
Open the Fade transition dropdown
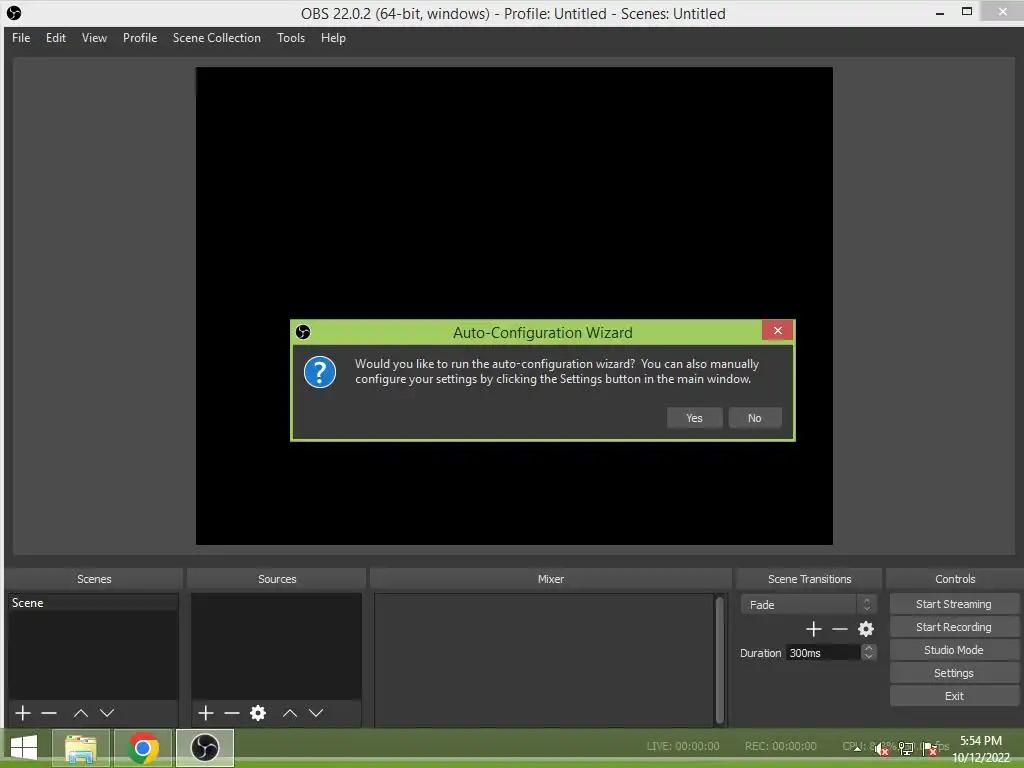[808, 605]
